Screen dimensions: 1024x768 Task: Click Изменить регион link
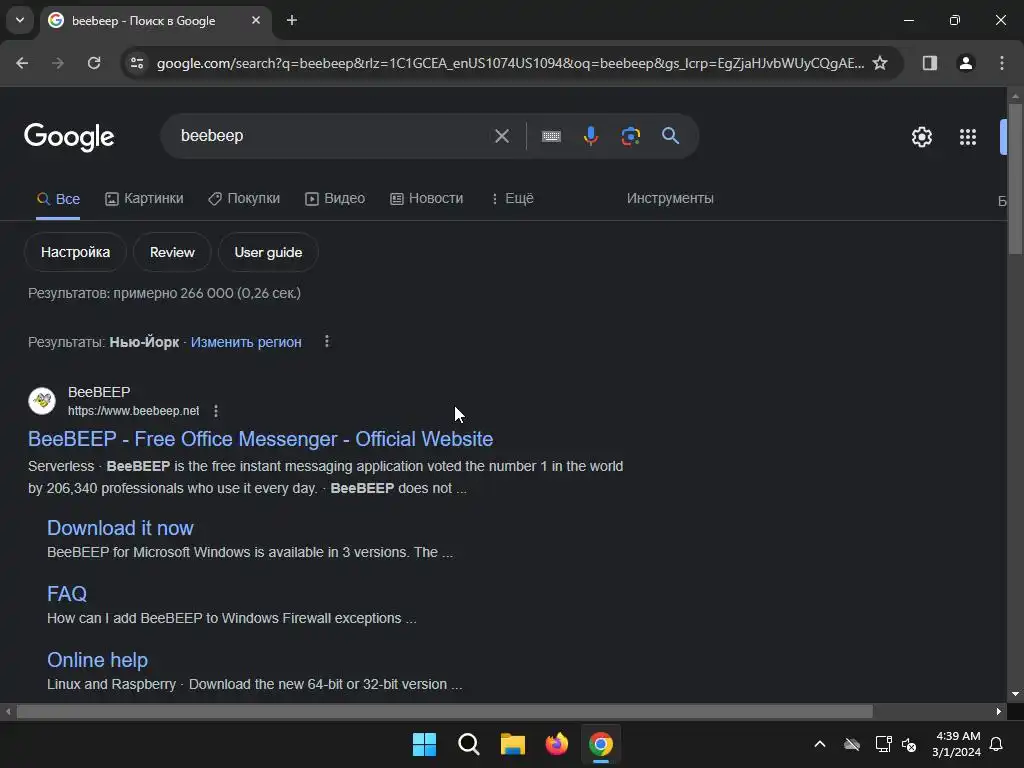246,342
